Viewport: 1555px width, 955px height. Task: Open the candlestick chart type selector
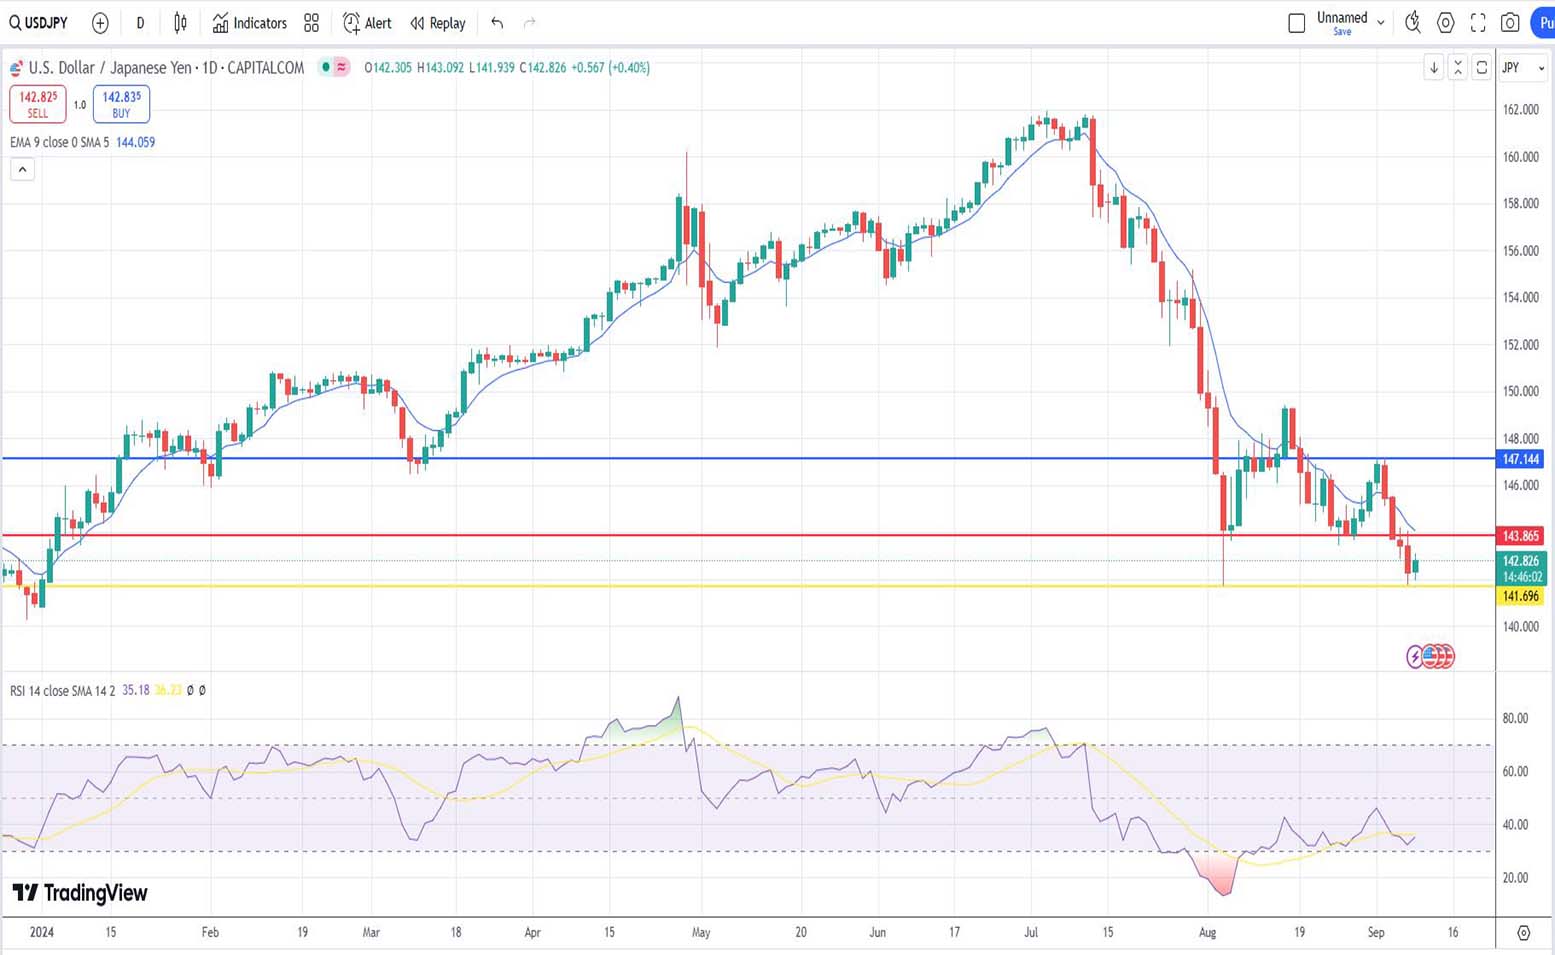180,22
